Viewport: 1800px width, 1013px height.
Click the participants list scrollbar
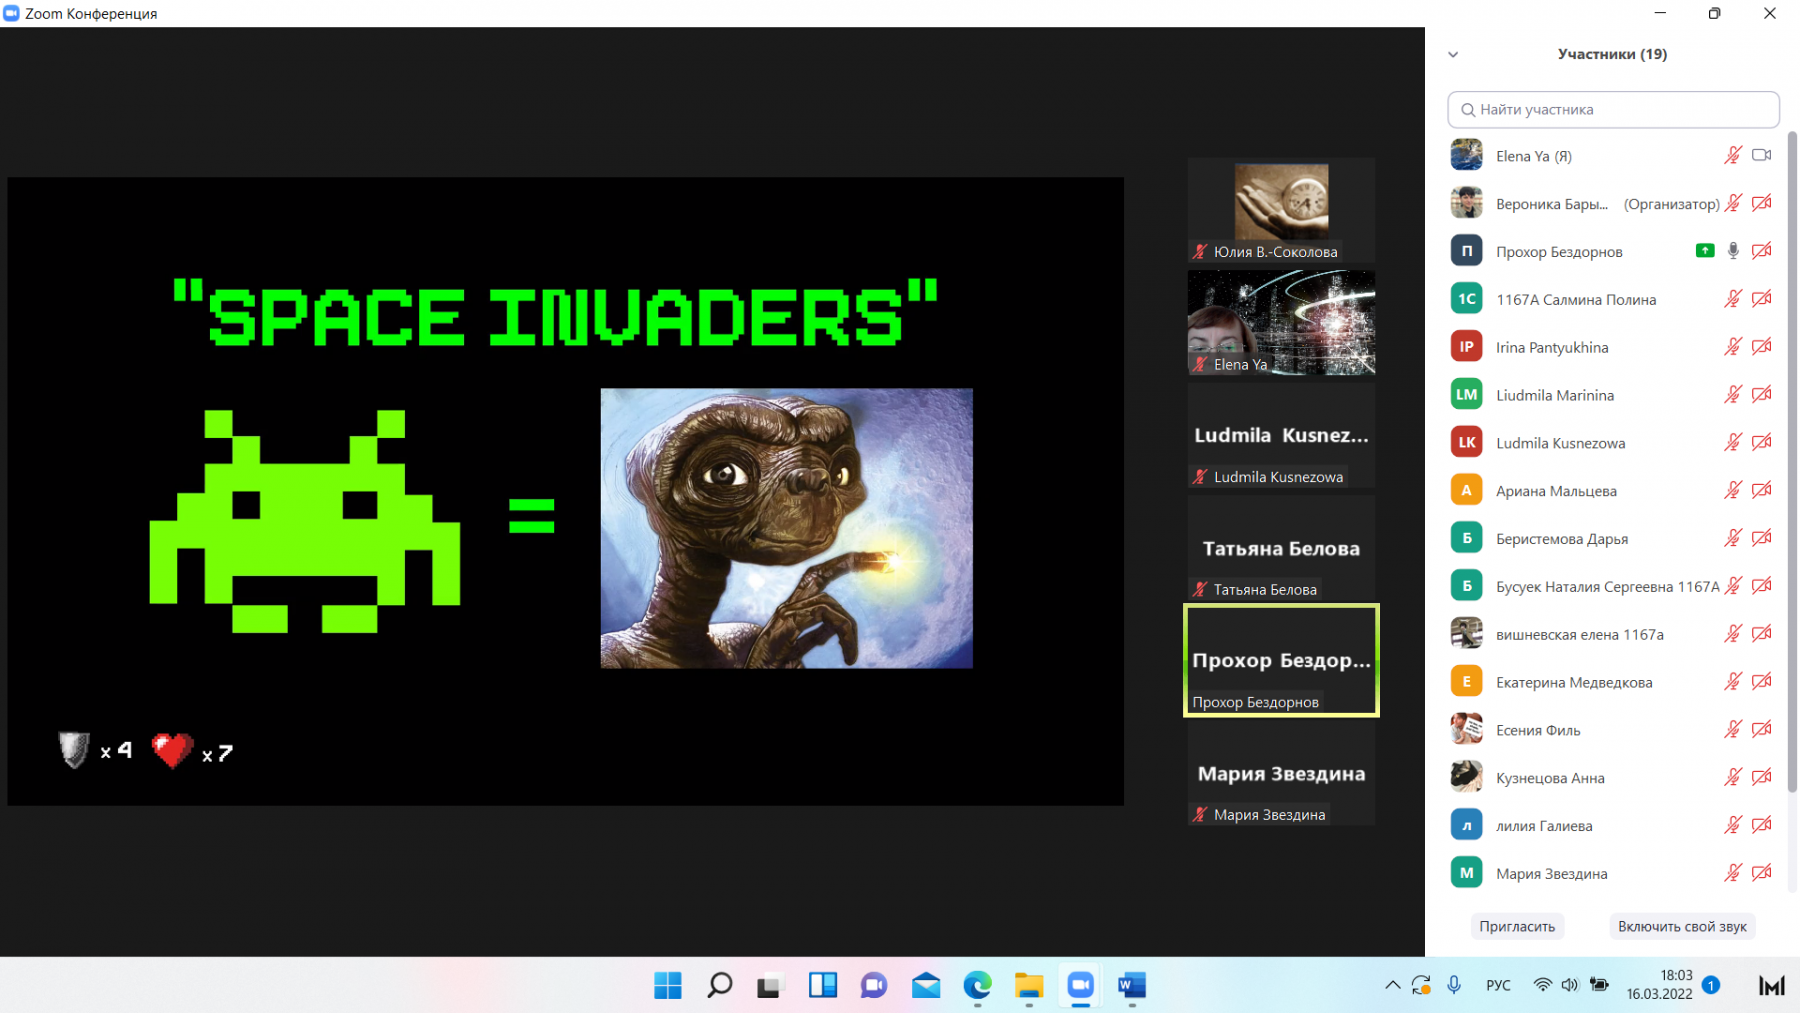[x=1791, y=460]
